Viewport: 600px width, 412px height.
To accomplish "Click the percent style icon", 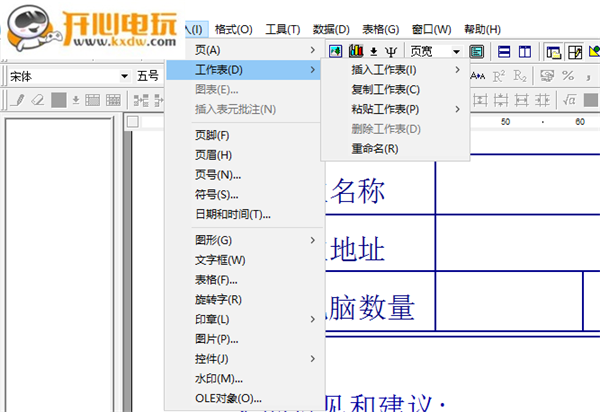I will [x=568, y=76].
